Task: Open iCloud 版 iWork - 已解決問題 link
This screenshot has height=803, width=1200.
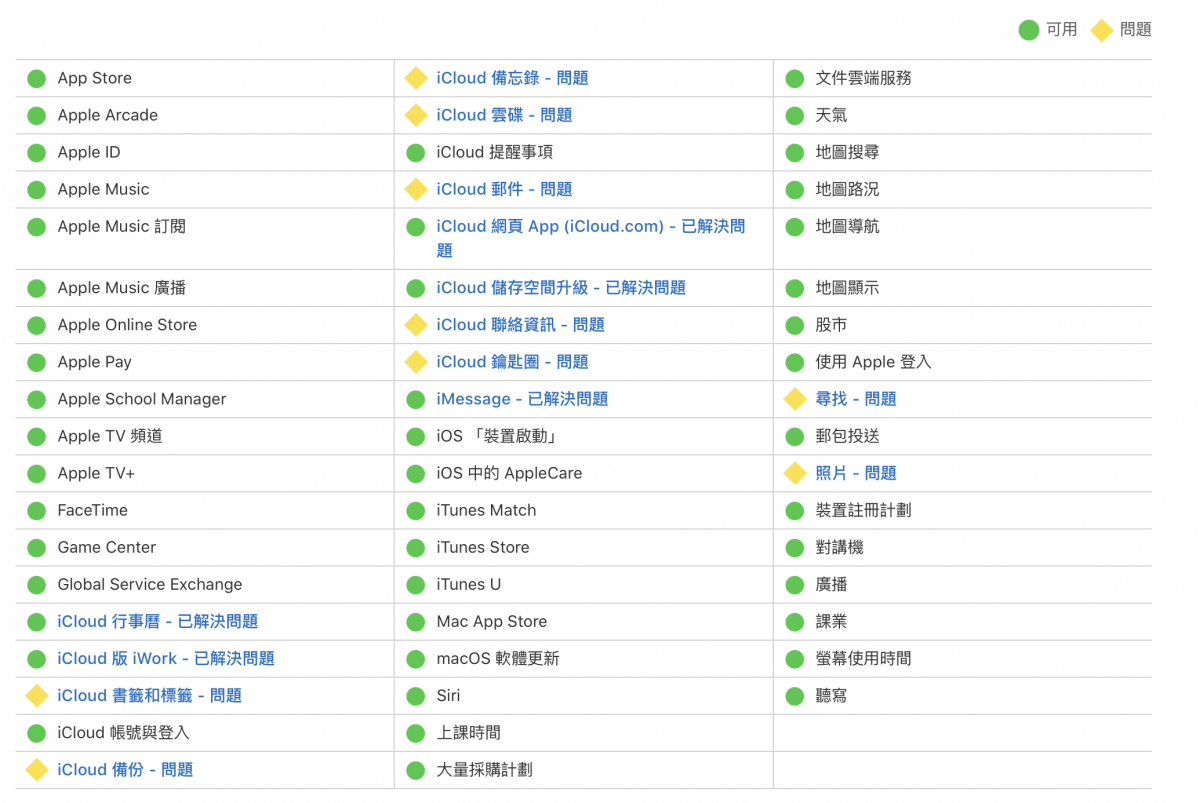Action: click(166, 658)
